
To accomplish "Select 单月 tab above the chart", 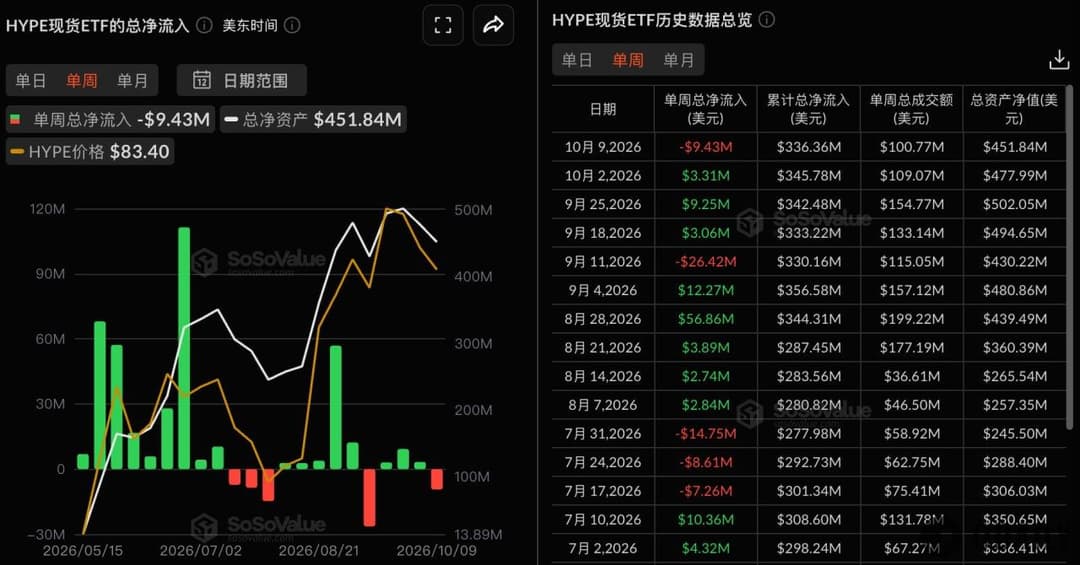I will 132,81.
